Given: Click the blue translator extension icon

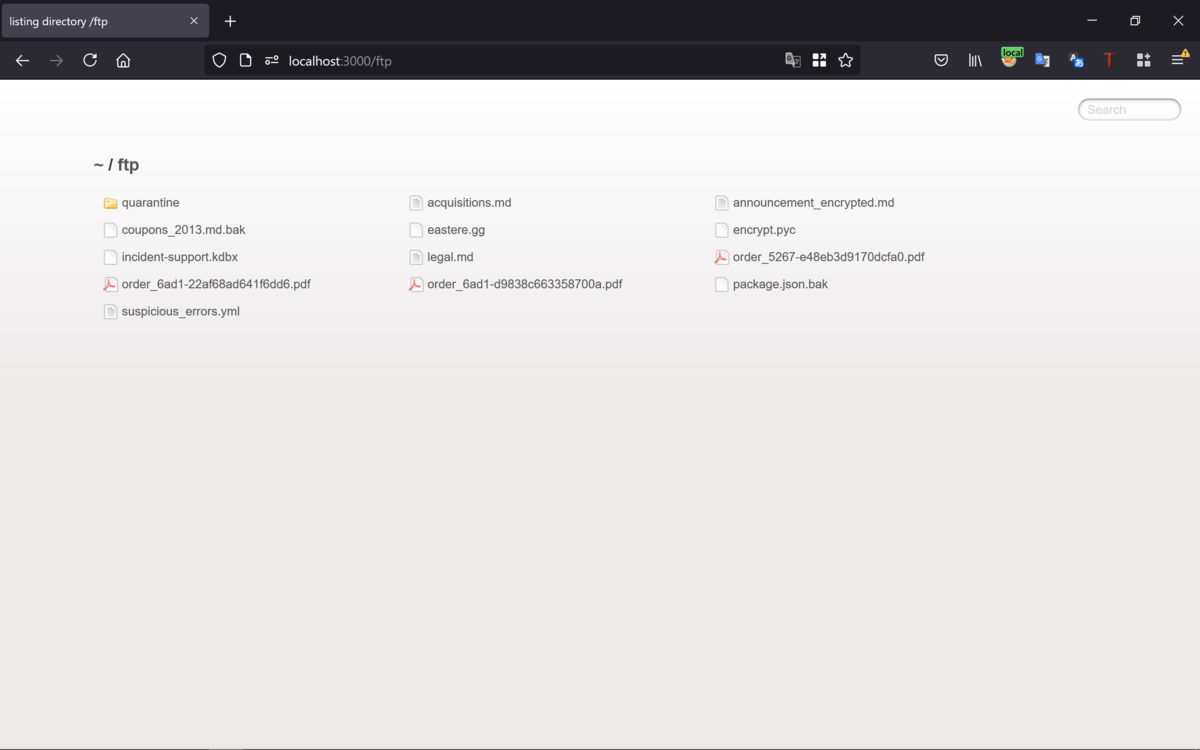Looking at the screenshot, I should 1076,61.
